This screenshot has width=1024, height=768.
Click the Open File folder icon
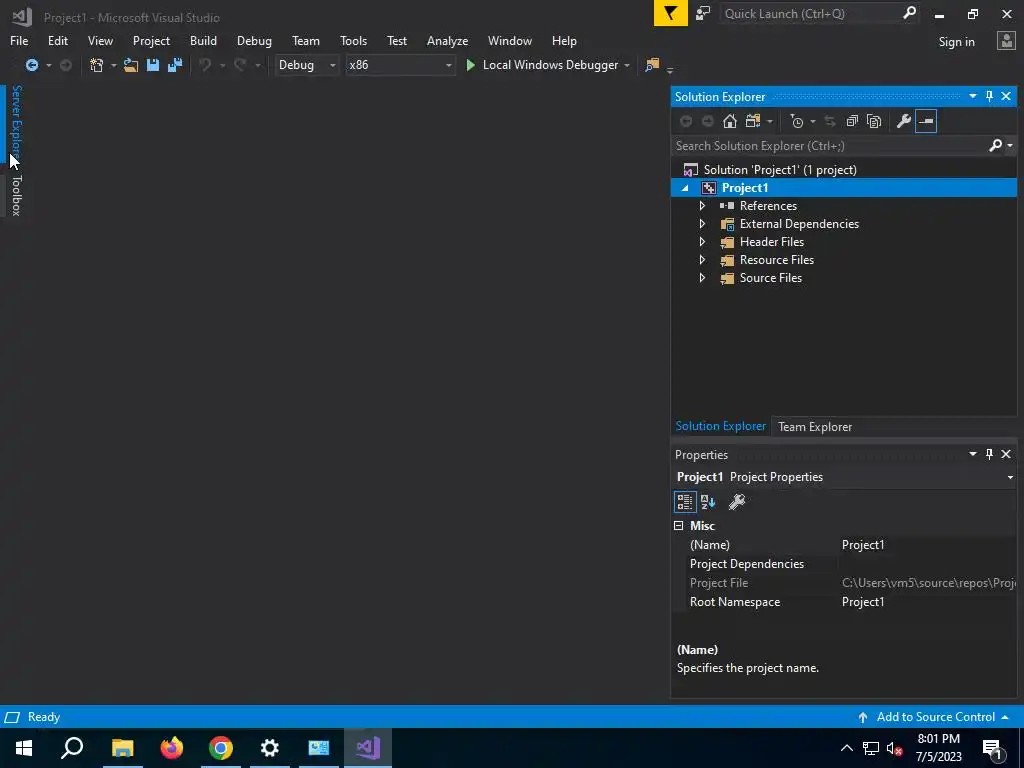[131, 65]
